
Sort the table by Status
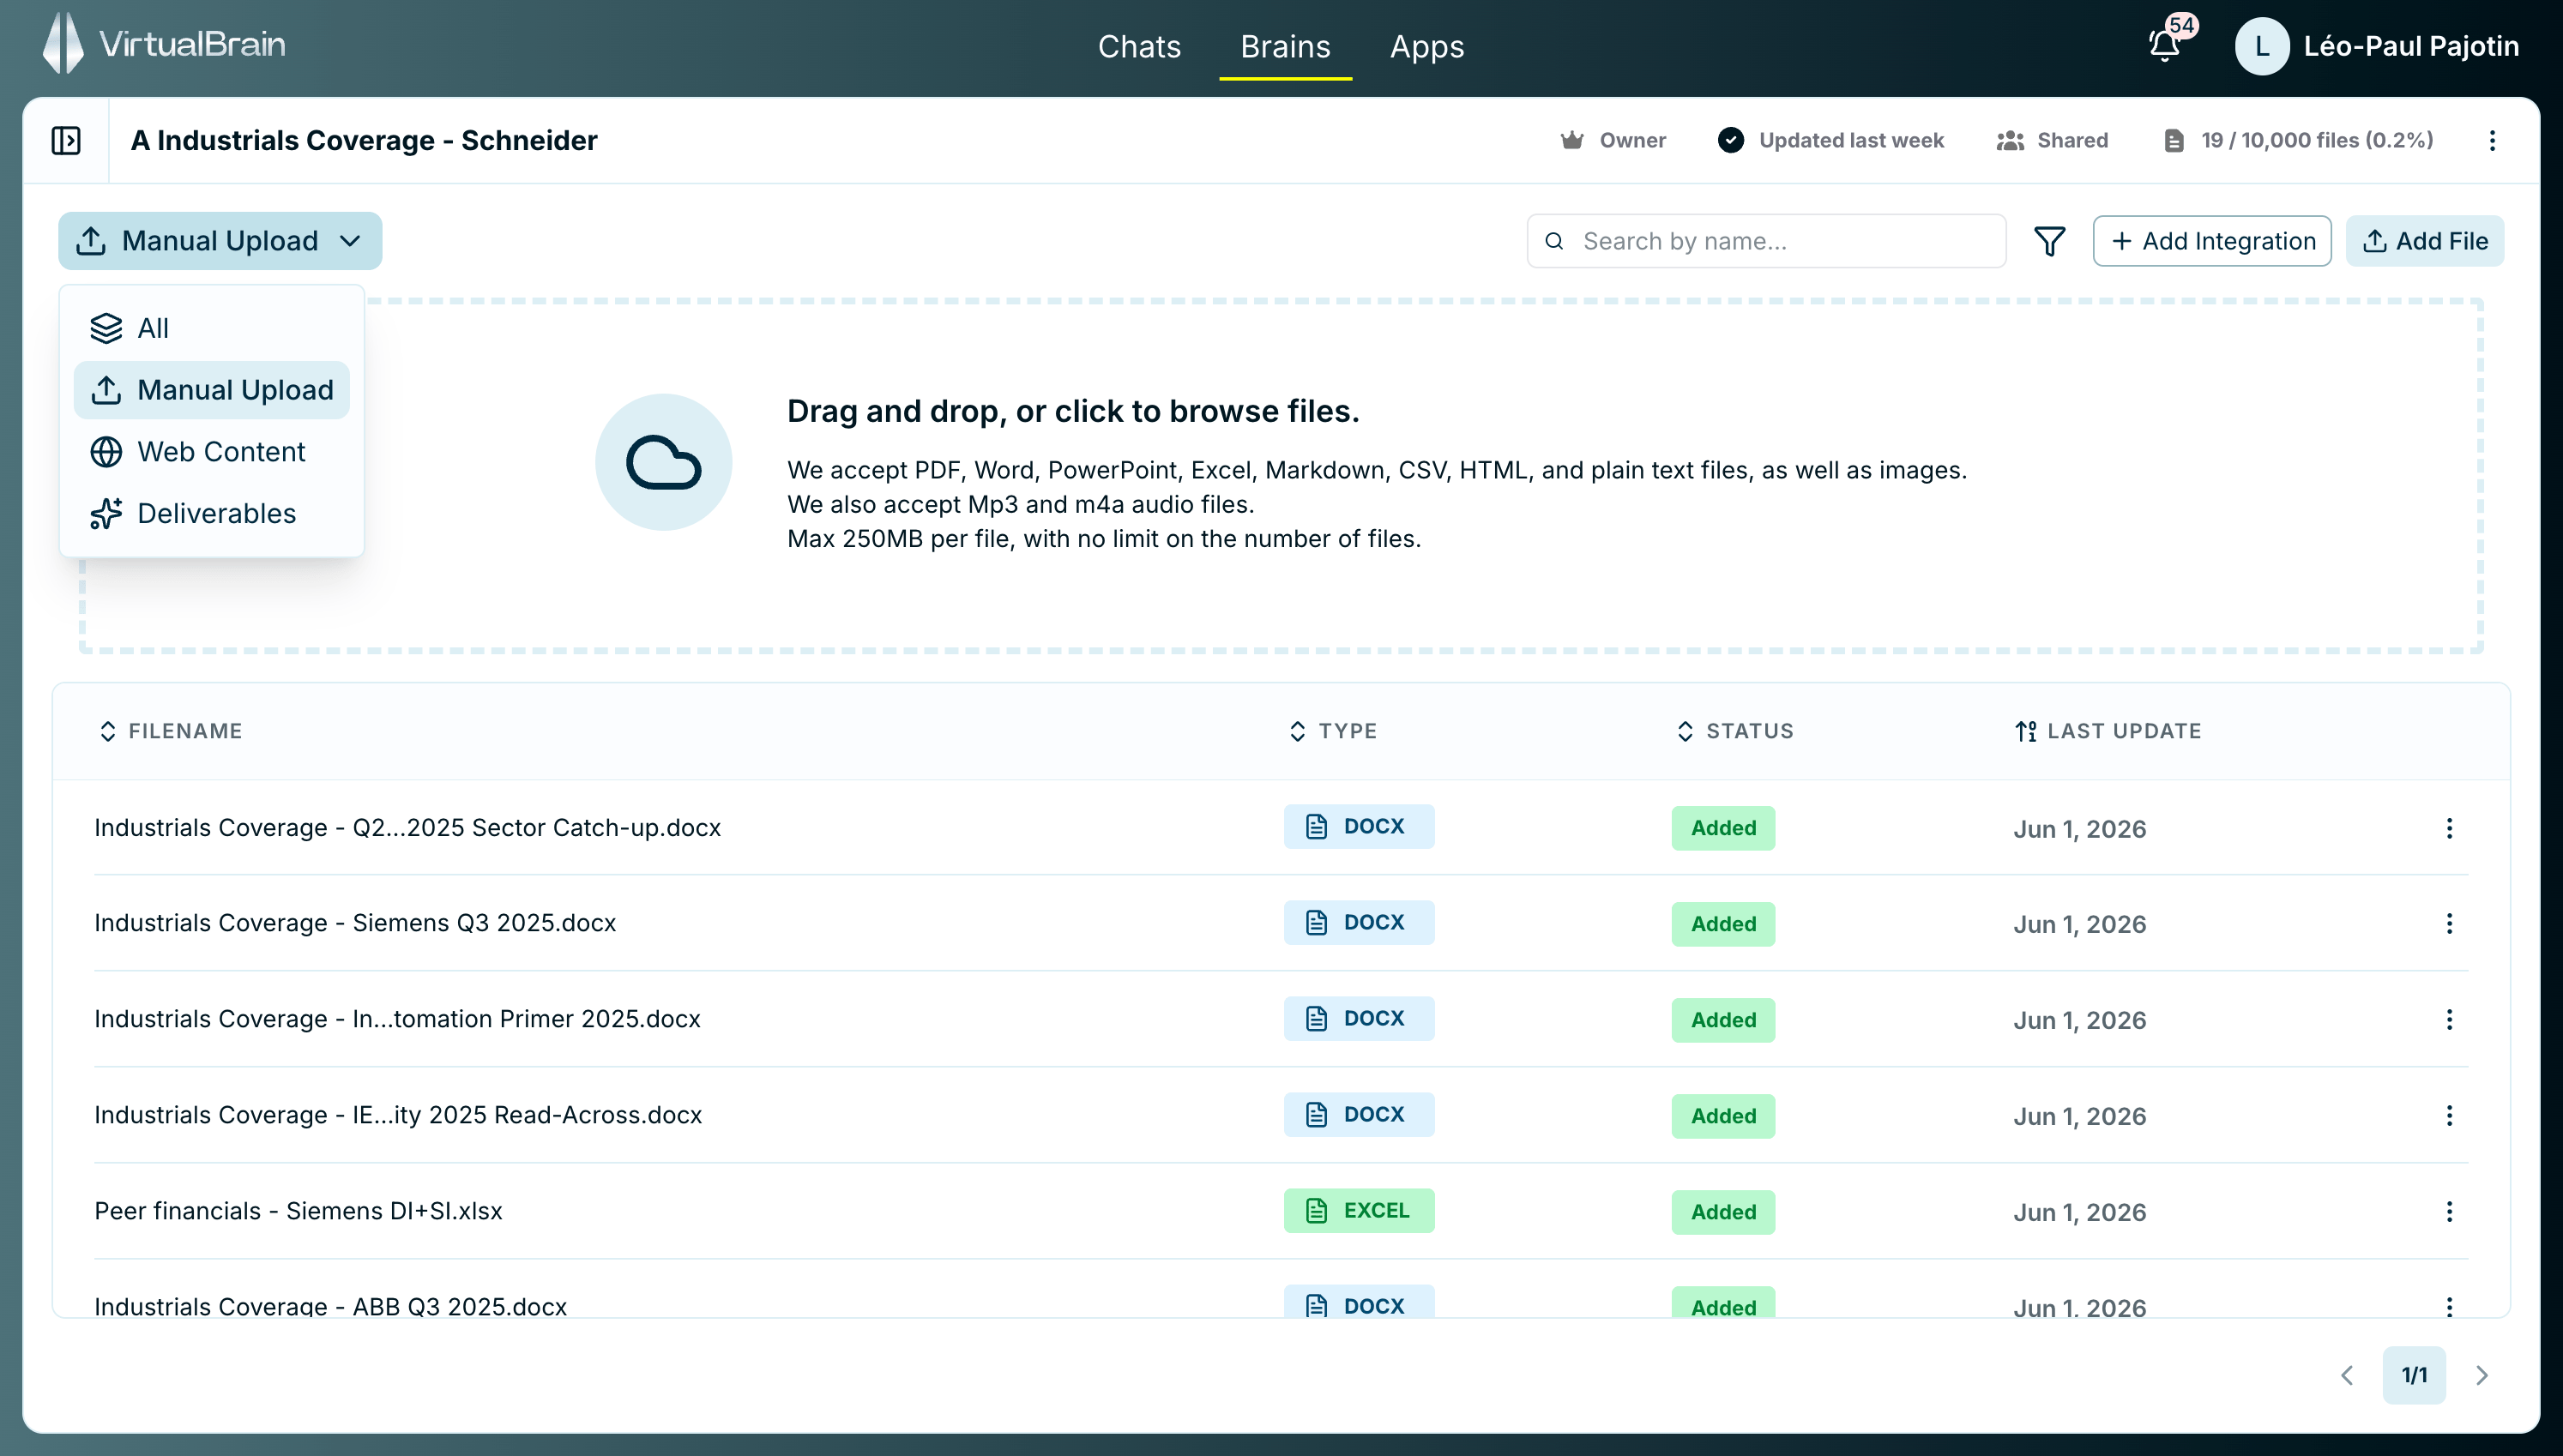click(x=1735, y=731)
